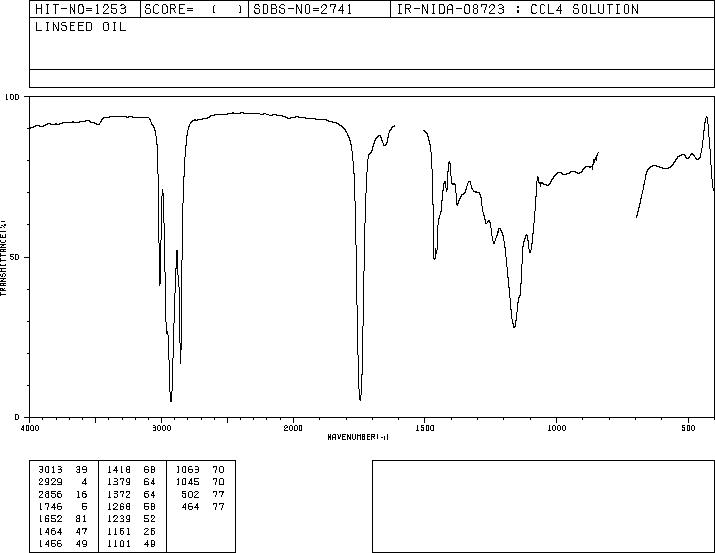
Task: Click the WAVENUMBER x-axis title
Action: click(x=358, y=437)
